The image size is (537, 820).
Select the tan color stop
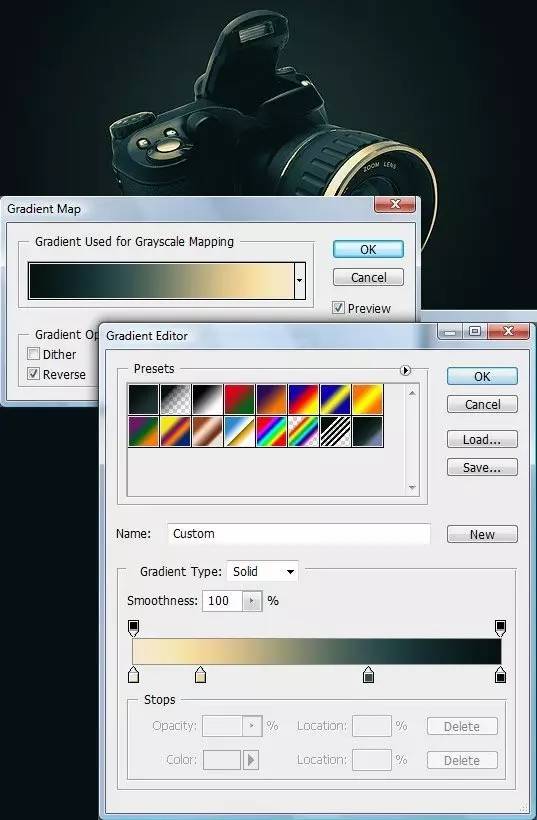(x=200, y=675)
